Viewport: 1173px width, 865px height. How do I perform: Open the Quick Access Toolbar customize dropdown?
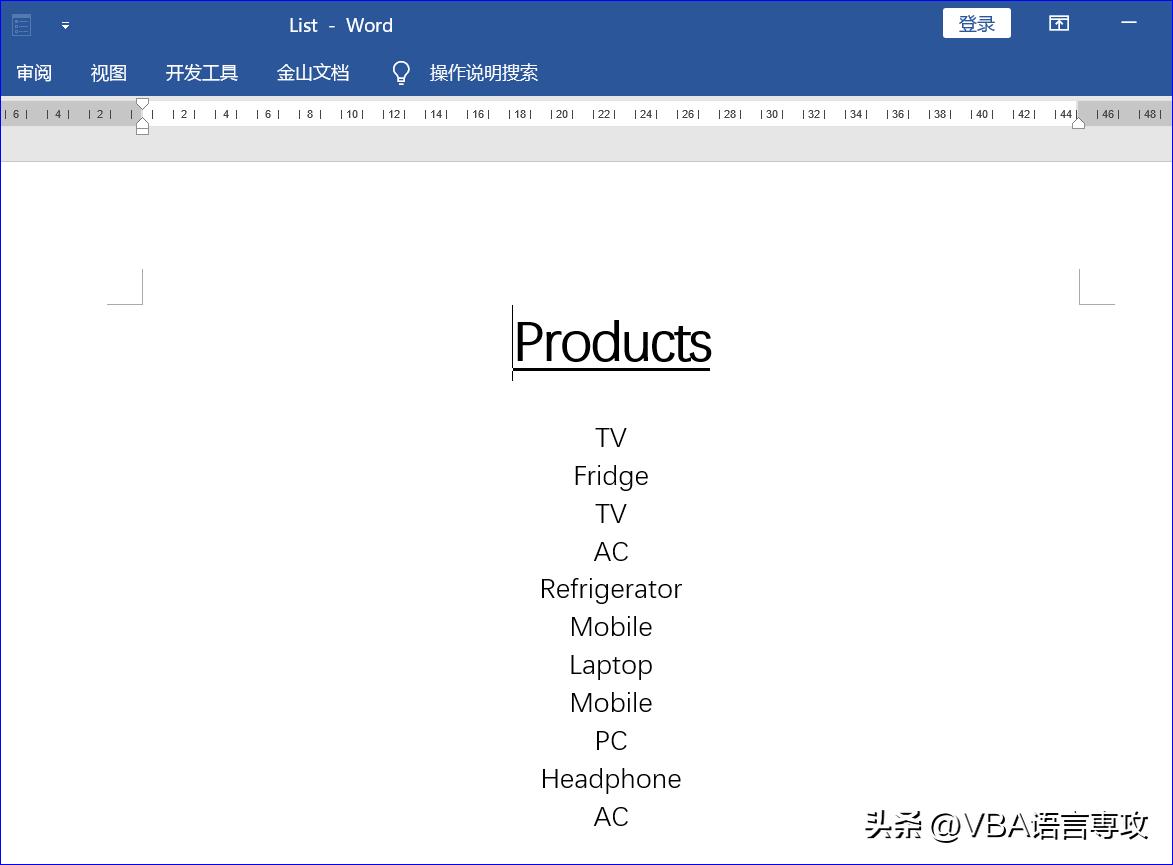click(x=66, y=25)
